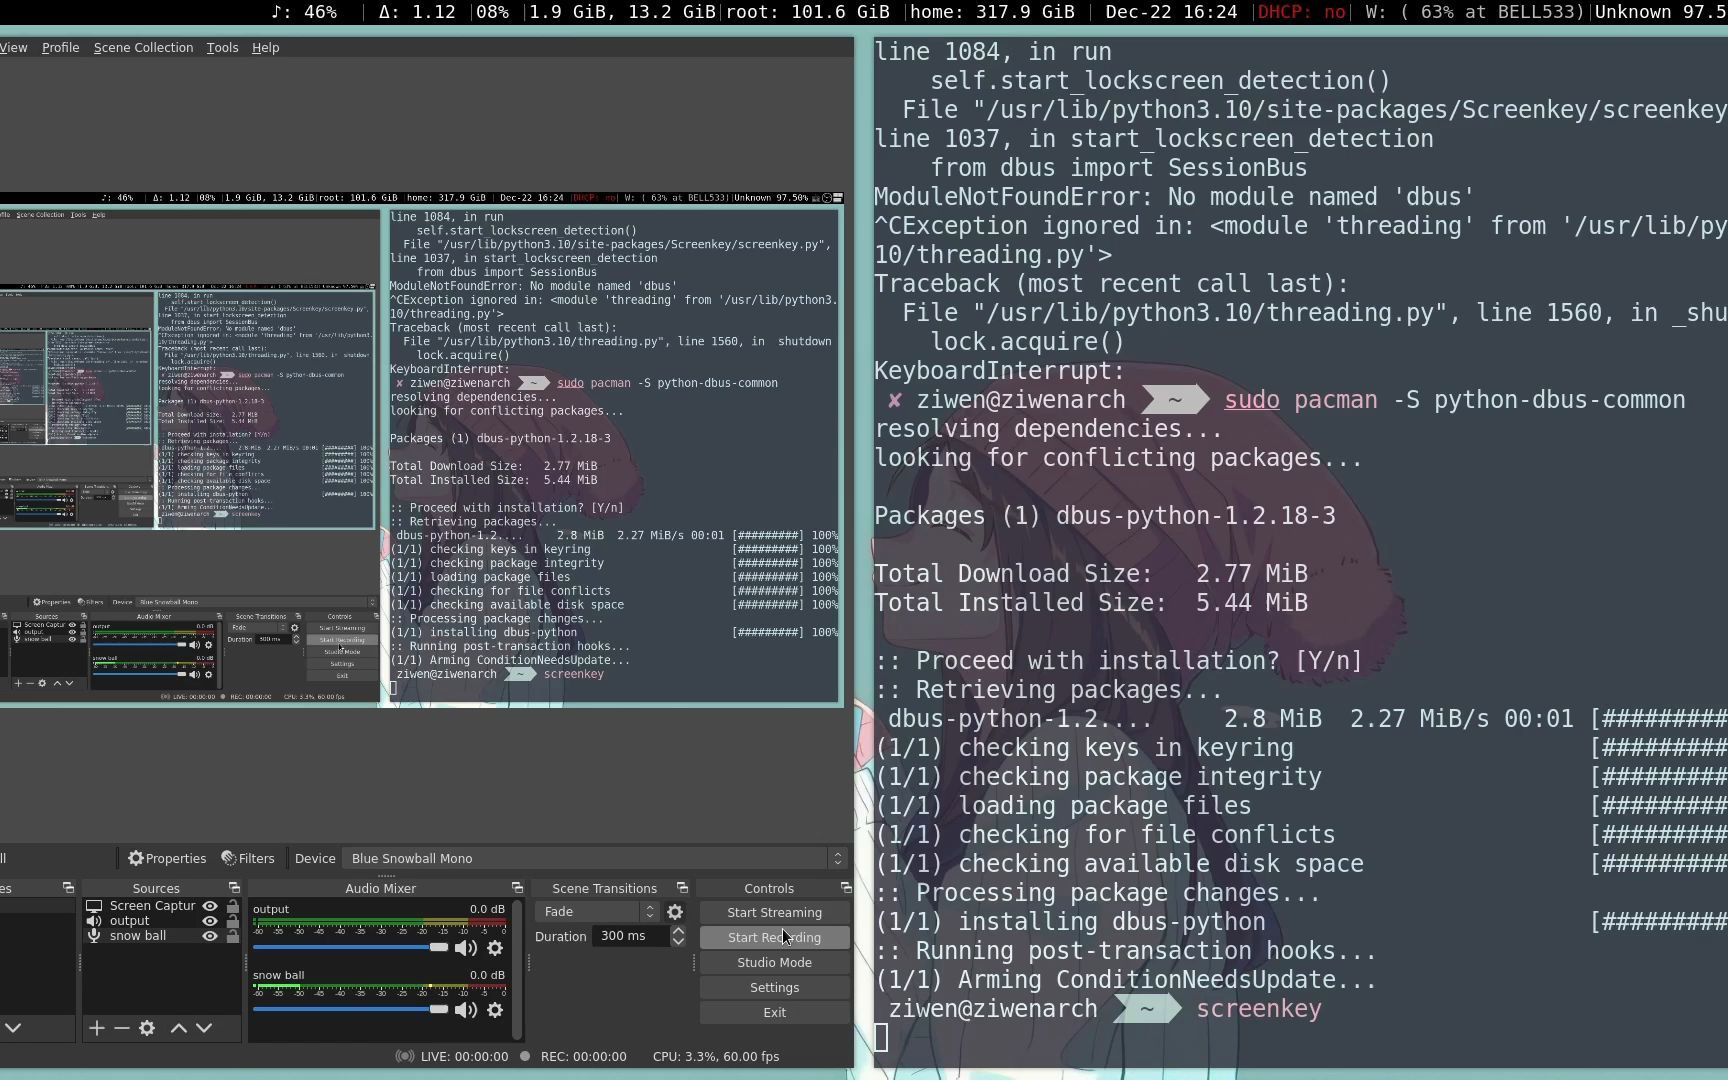Increase transition duration with up arrow
1728x1080 pixels.
click(678, 931)
